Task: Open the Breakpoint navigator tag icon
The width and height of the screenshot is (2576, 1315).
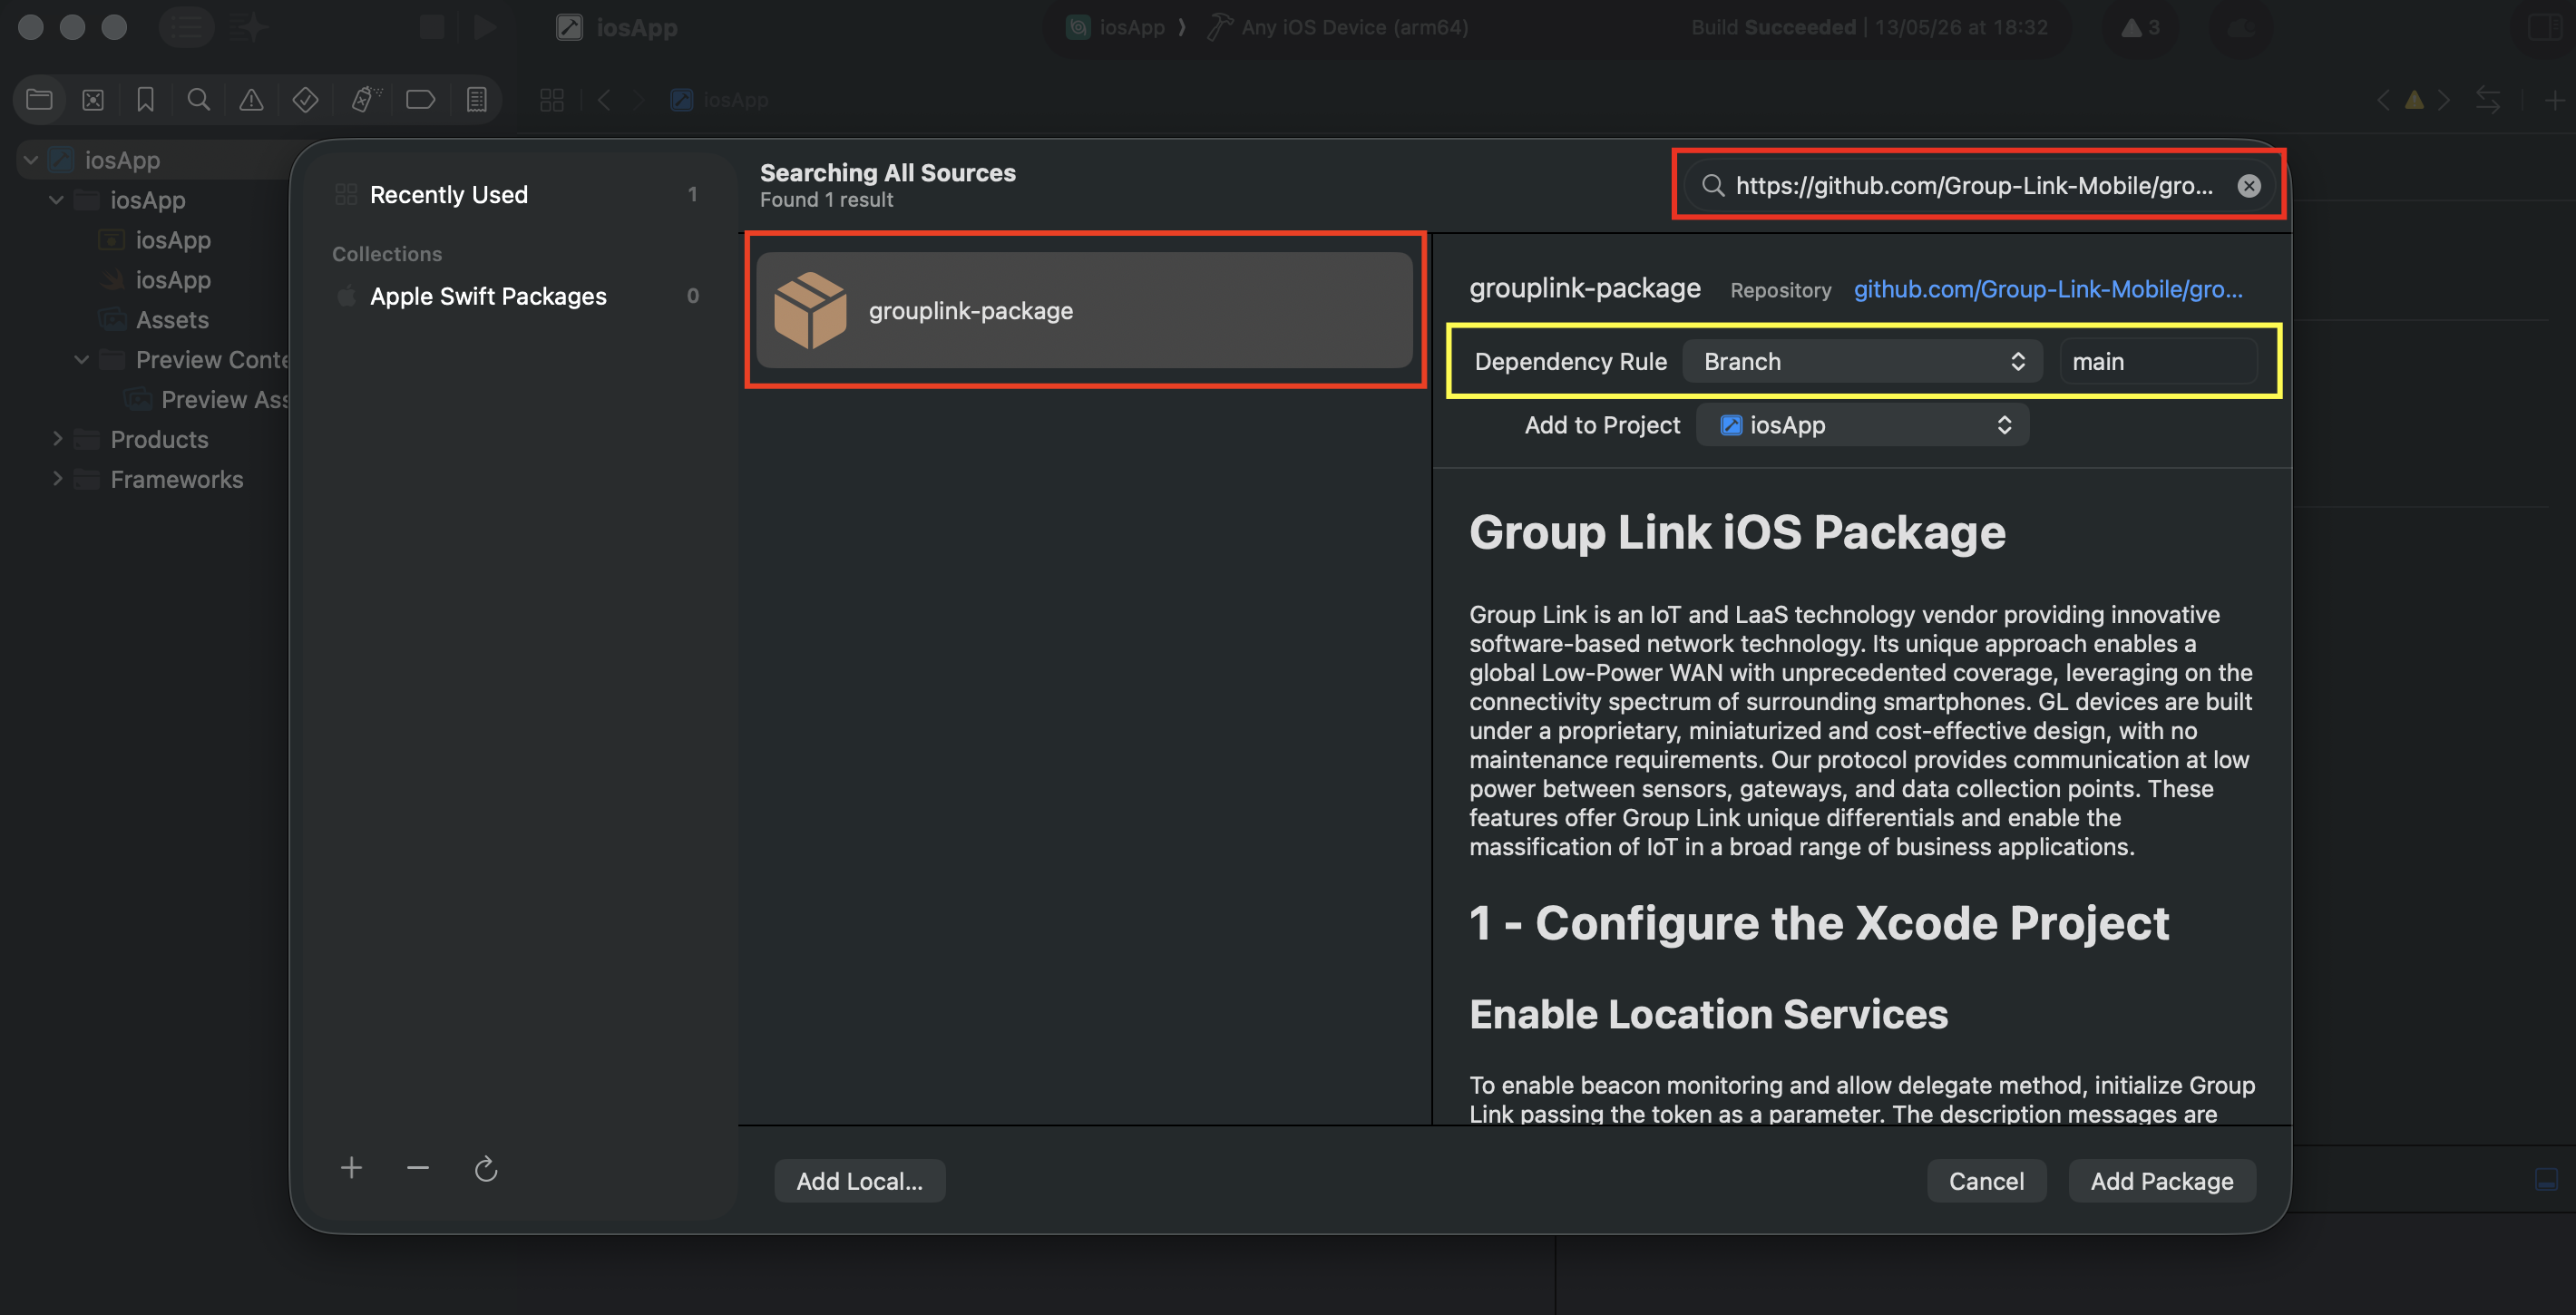Action: [x=420, y=100]
